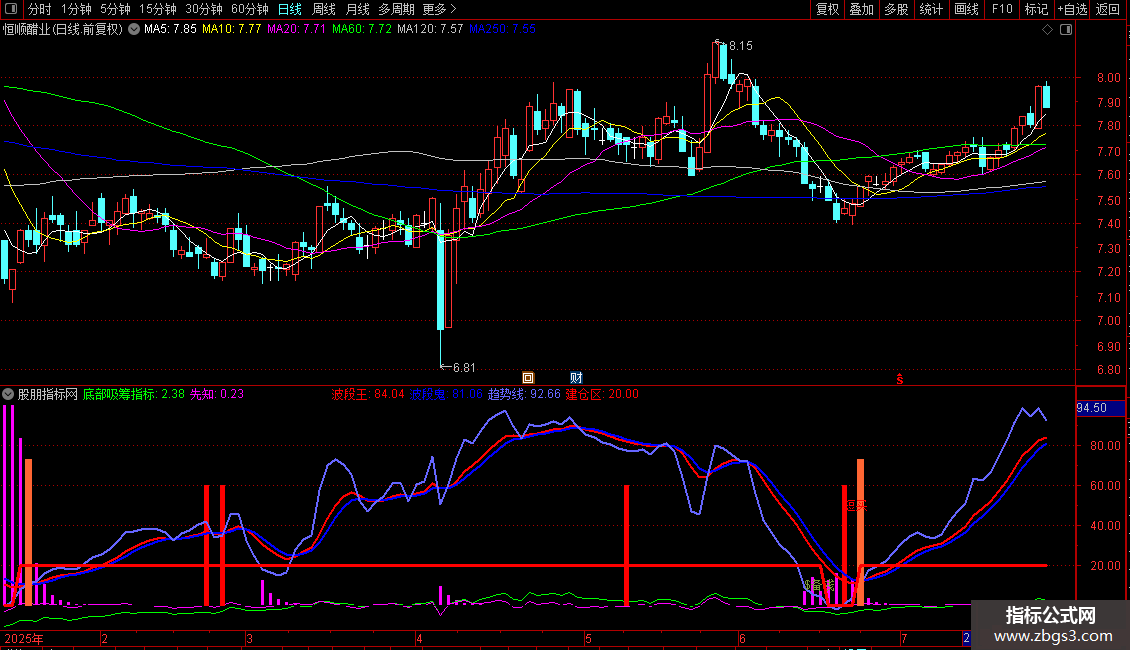Viewport: 1130px width, 650px height.
Task: Add stock via +自选 button
Action: point(1072,9)
